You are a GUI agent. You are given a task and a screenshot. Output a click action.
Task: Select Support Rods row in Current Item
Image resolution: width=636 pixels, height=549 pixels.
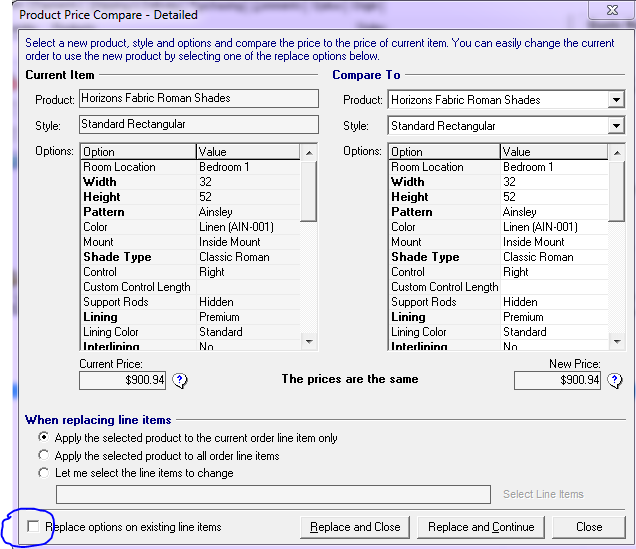tap(190, 302)
